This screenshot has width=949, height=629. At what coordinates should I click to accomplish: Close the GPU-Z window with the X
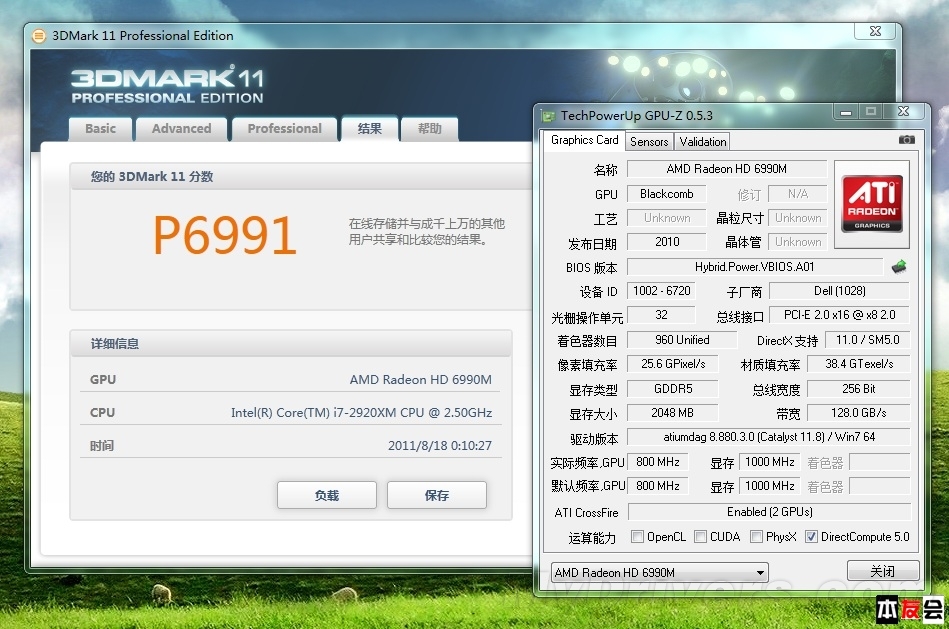point(902,112)
